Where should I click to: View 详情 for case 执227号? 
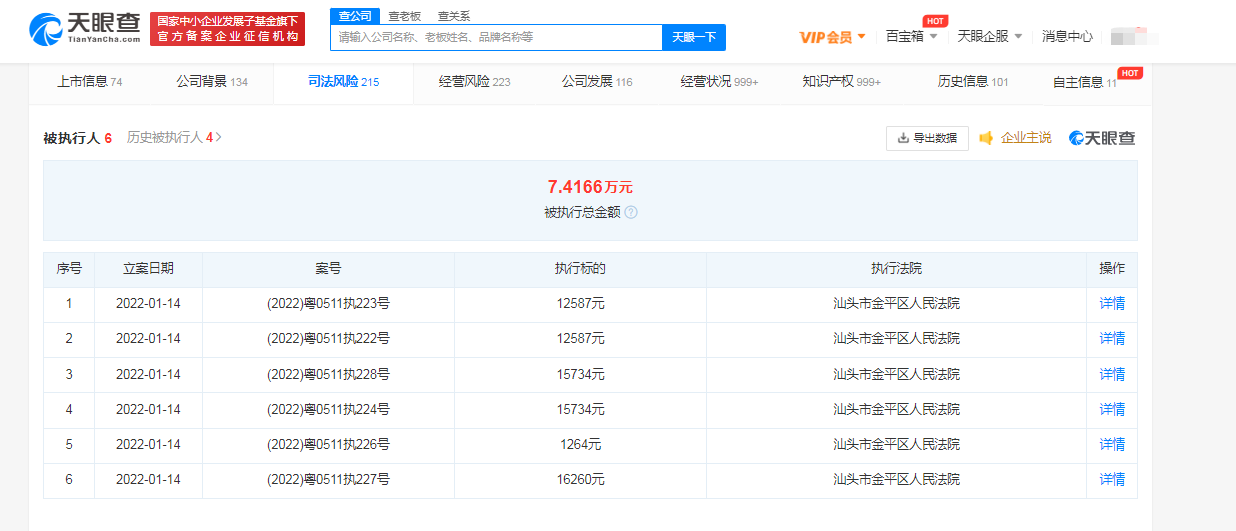pyautogui.click(x=1112, y=480)
